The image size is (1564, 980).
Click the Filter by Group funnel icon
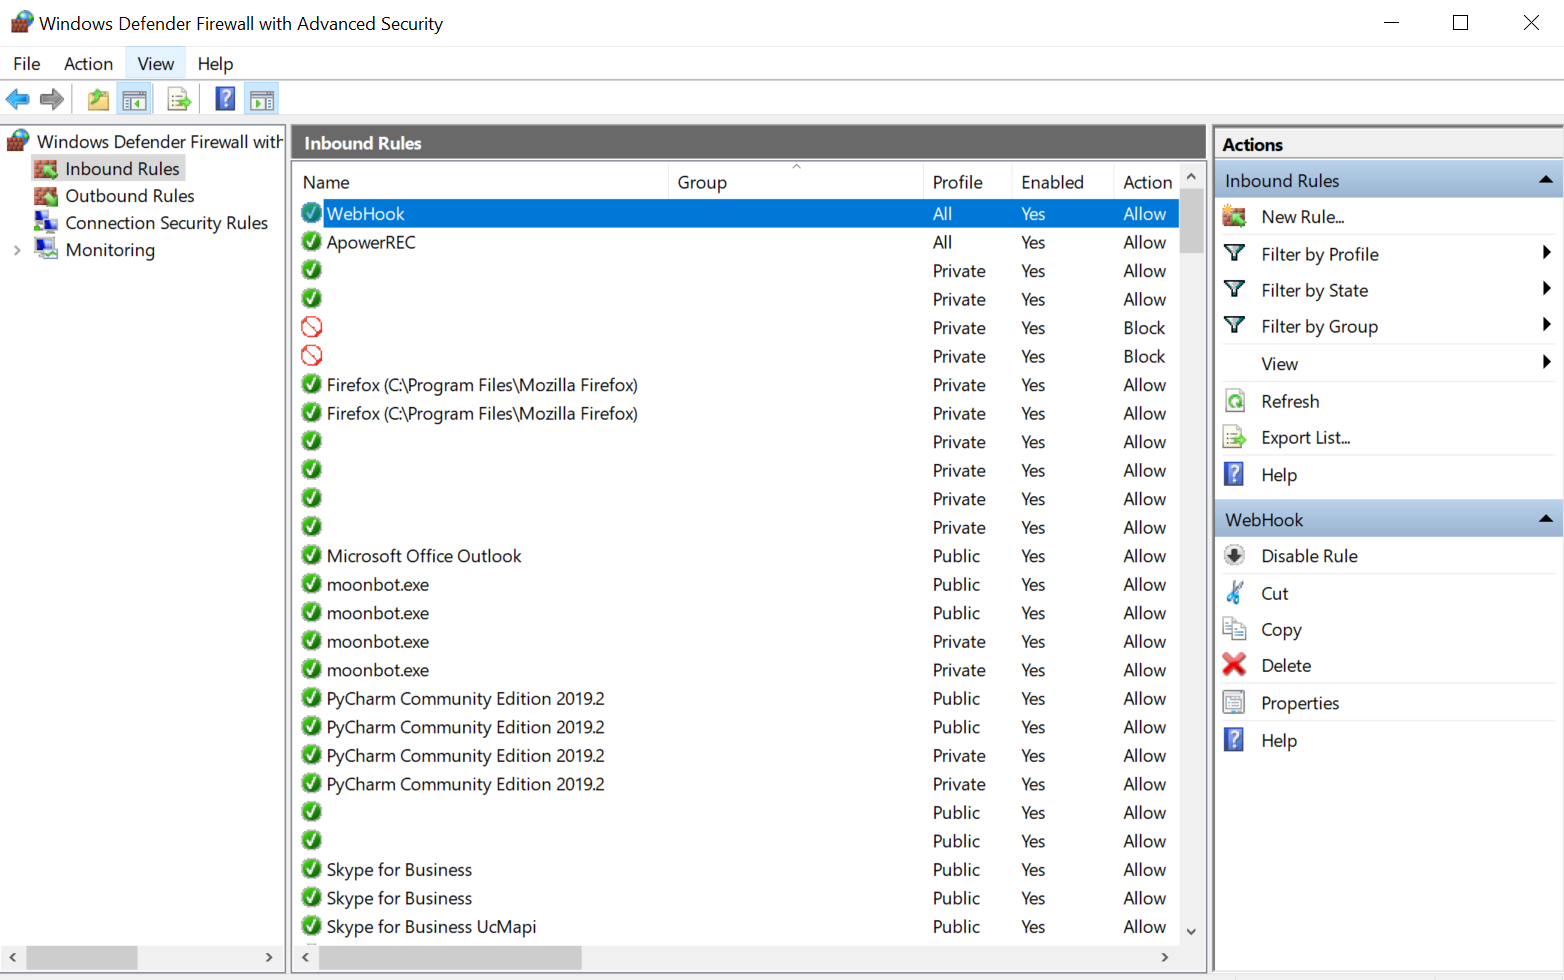point(1235,325)
